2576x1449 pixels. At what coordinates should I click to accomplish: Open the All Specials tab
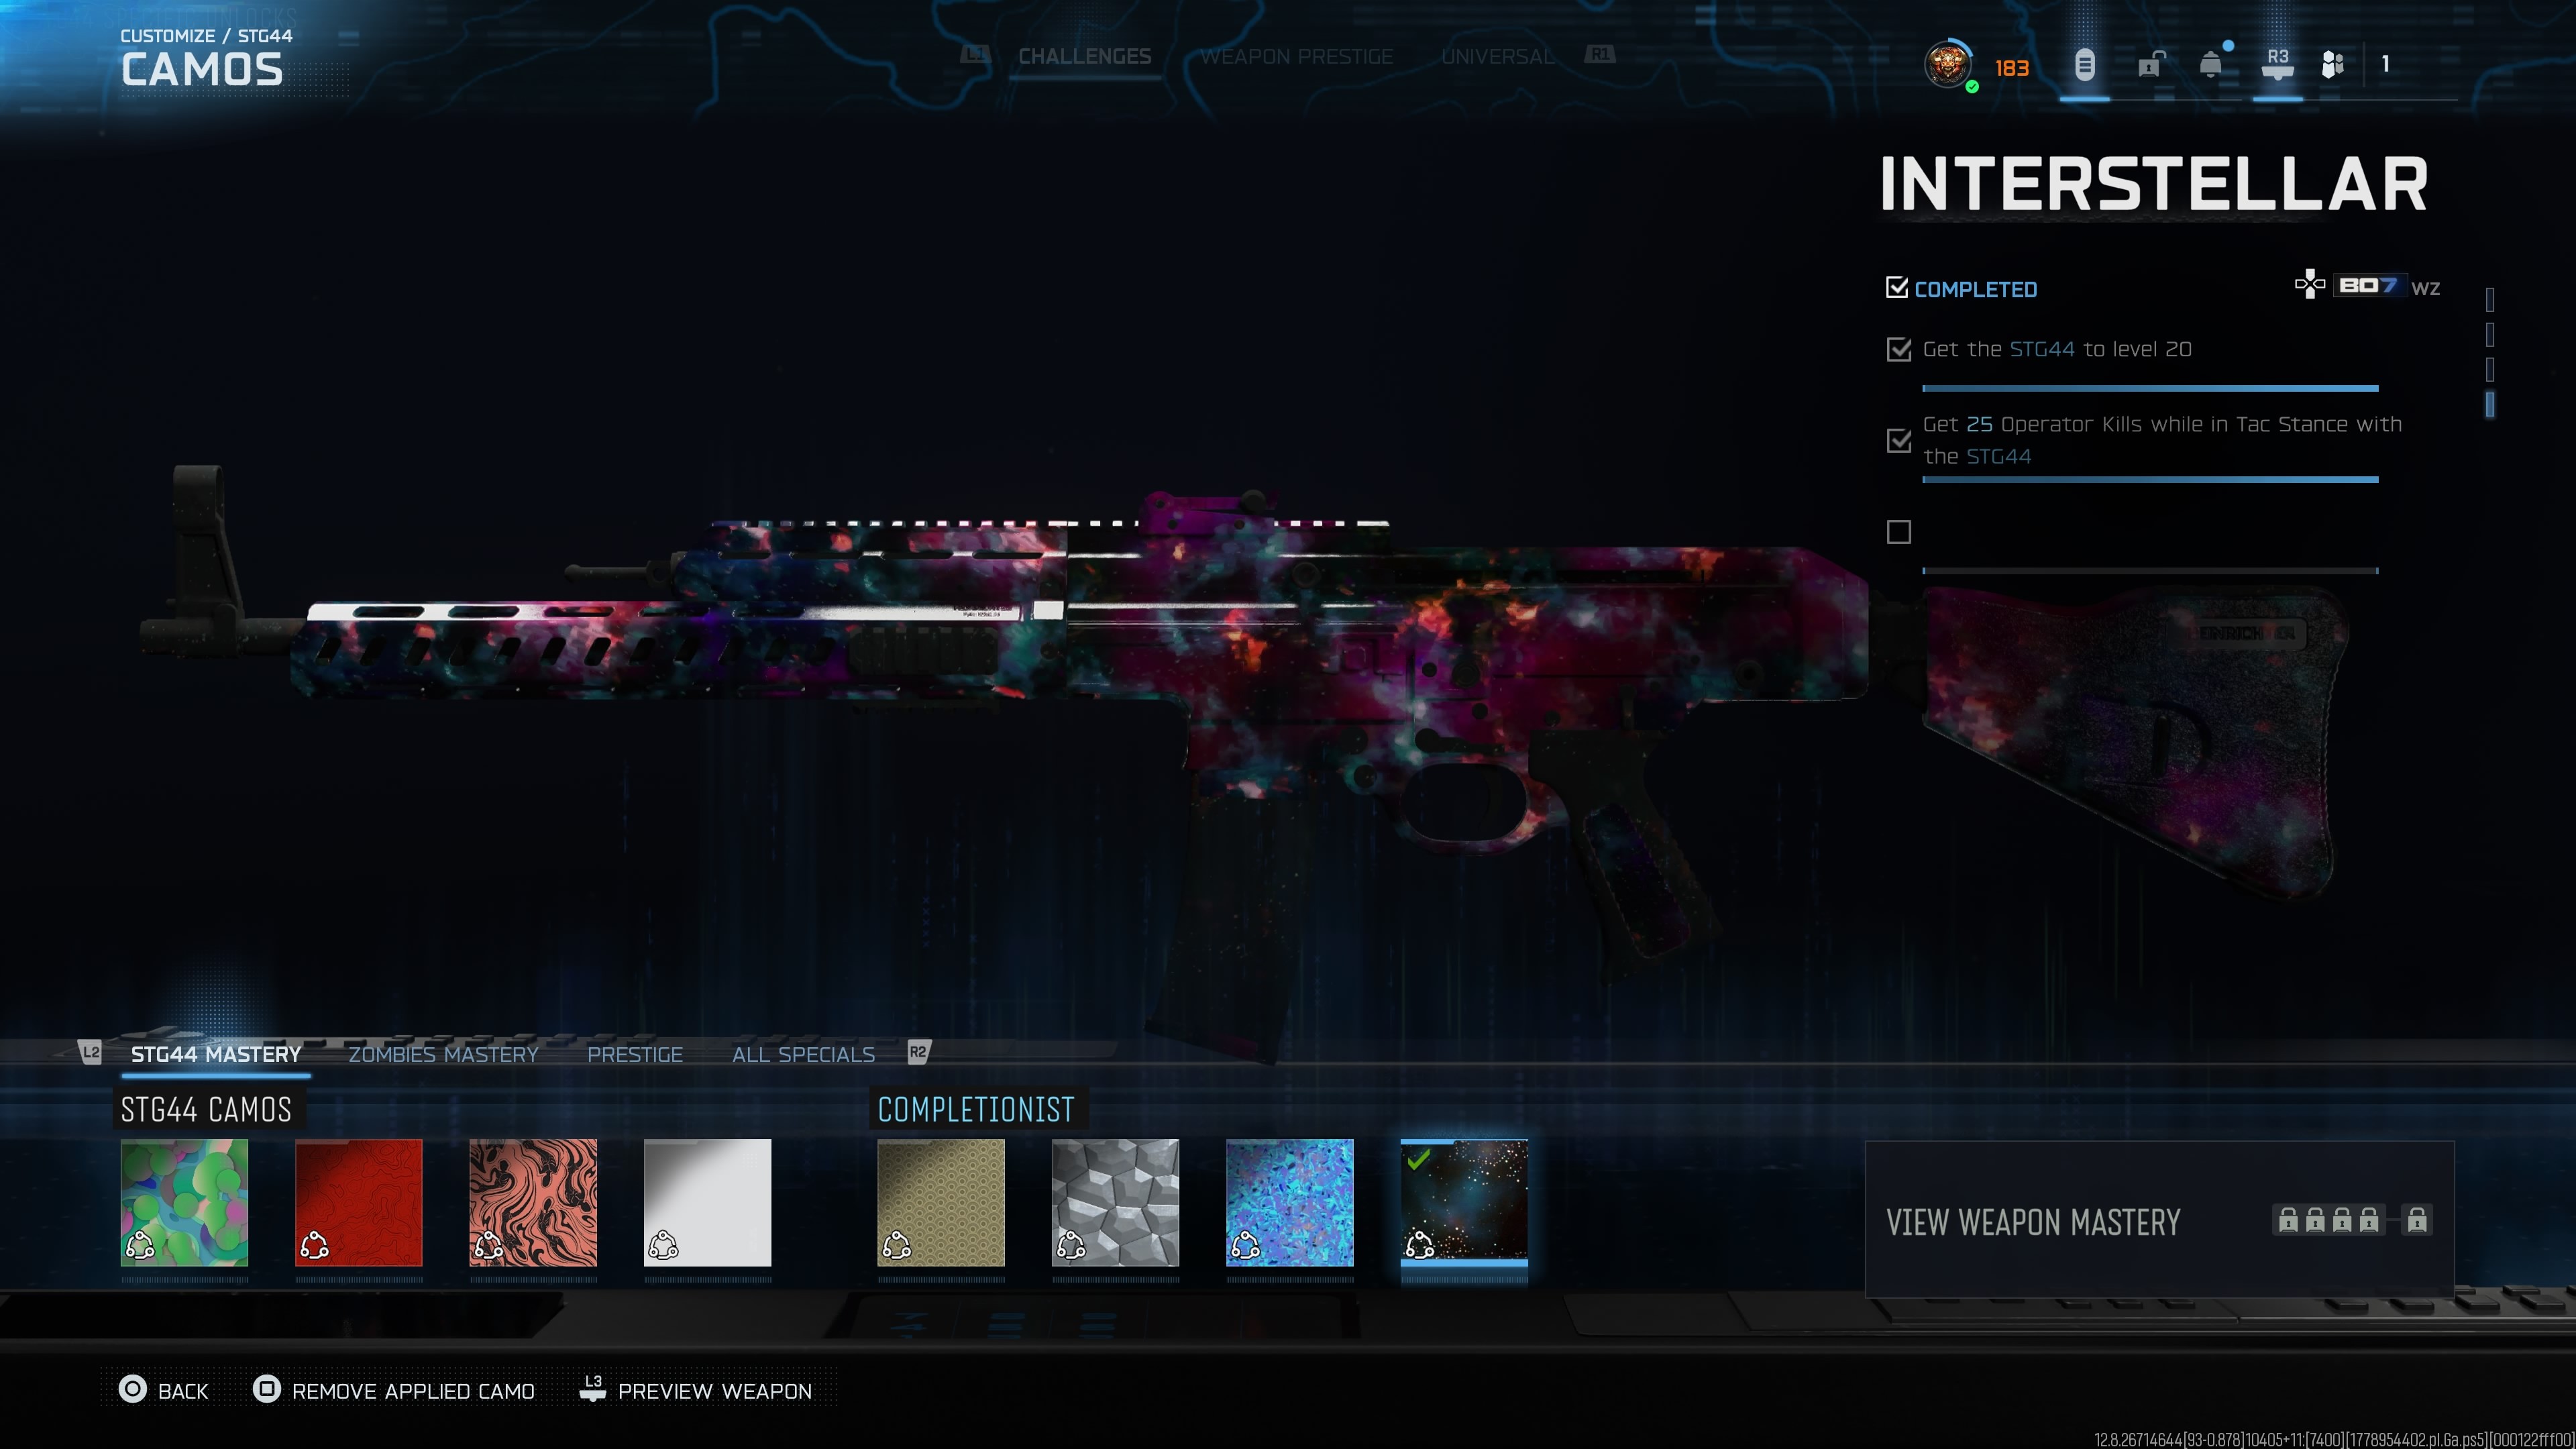tap(803, 1054)
